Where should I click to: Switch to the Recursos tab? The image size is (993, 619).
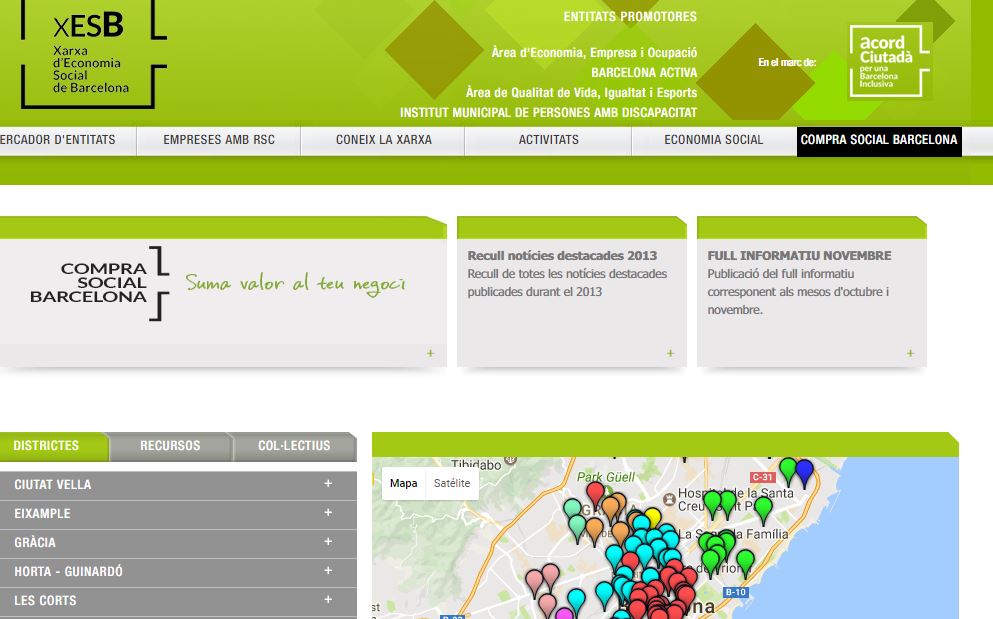coord(170,446)
